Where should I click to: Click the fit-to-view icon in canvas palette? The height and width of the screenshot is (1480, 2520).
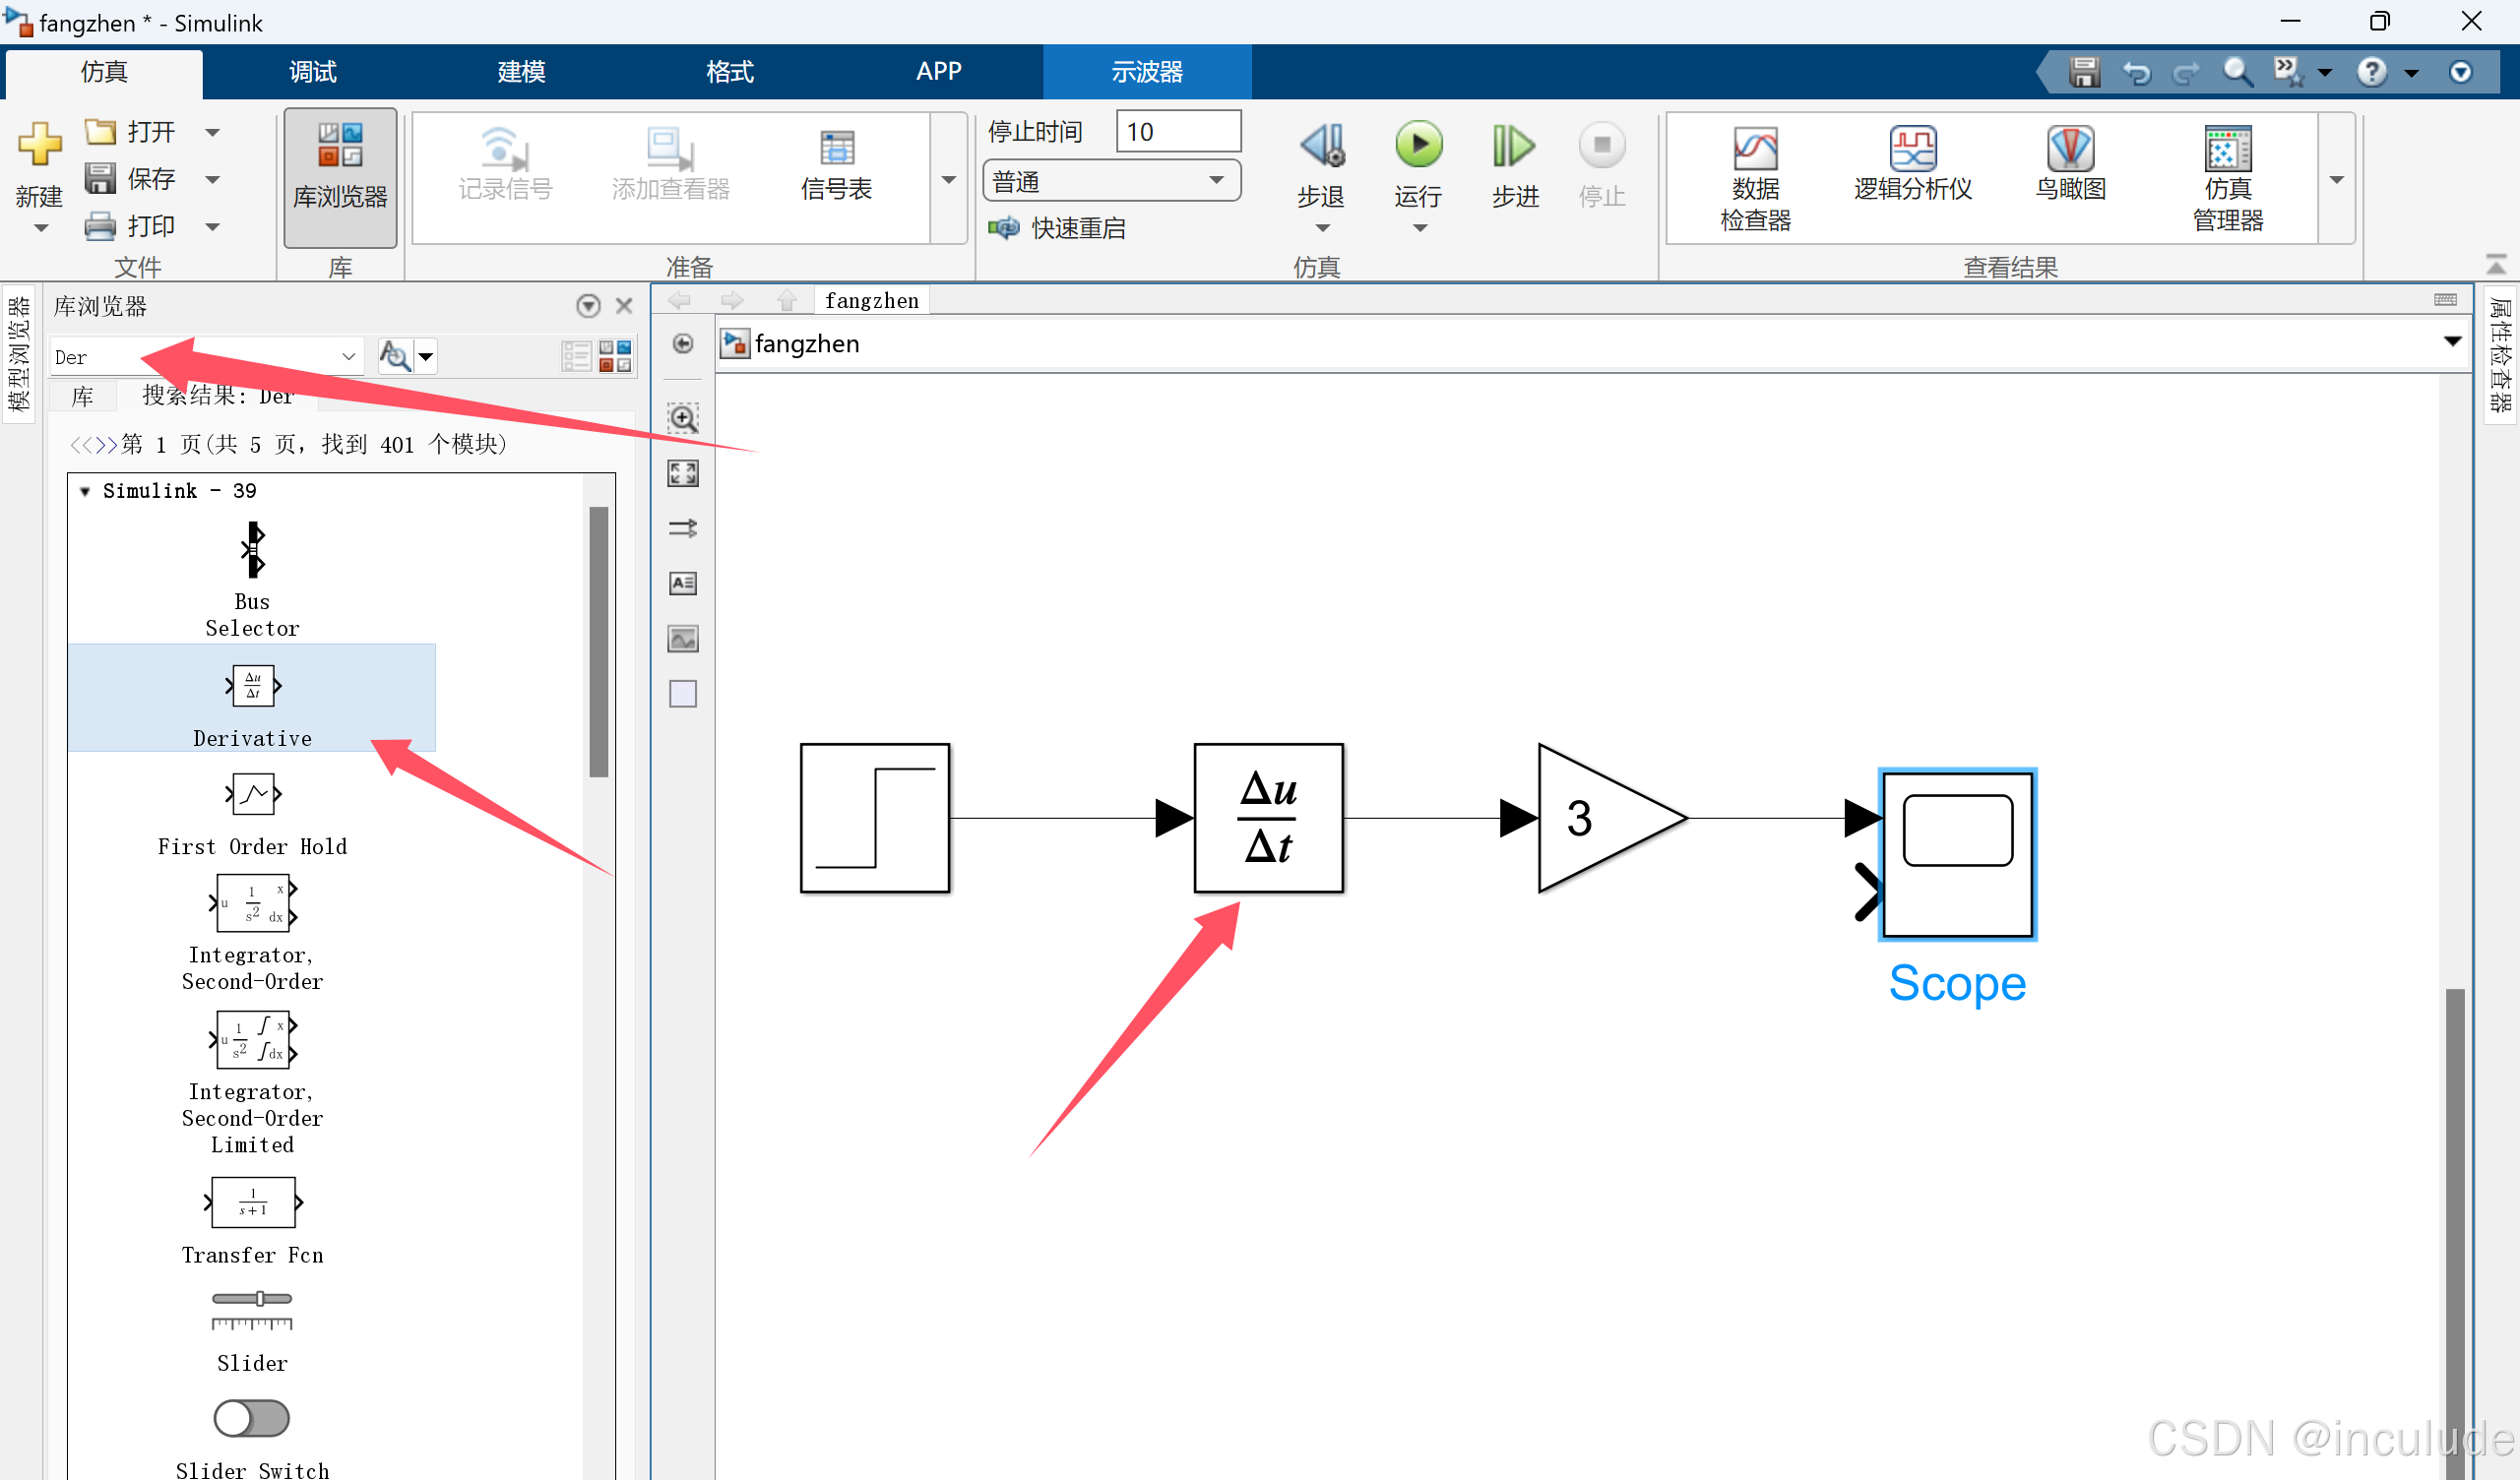click(683, 473)
